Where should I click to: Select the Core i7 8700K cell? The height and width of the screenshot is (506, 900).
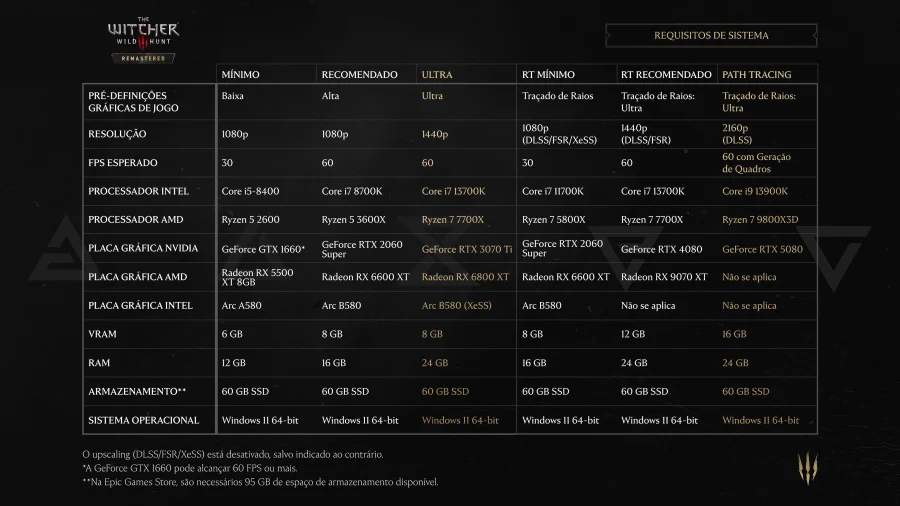[352, 191]
